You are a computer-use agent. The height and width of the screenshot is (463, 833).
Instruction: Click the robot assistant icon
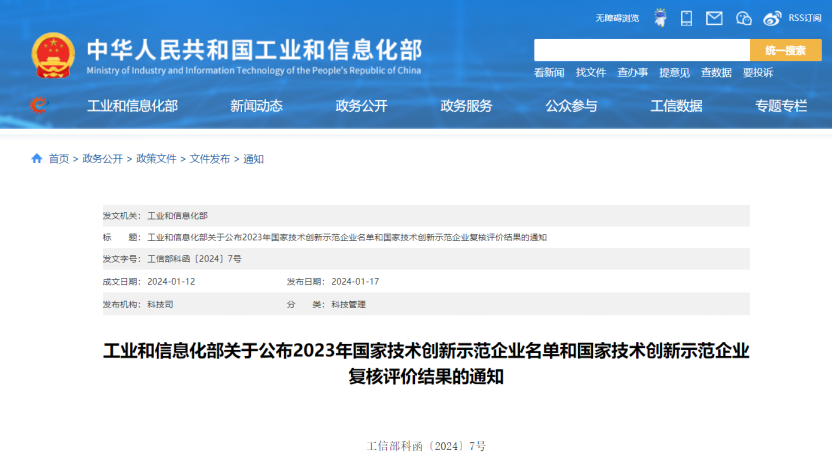tap(660, 18)
